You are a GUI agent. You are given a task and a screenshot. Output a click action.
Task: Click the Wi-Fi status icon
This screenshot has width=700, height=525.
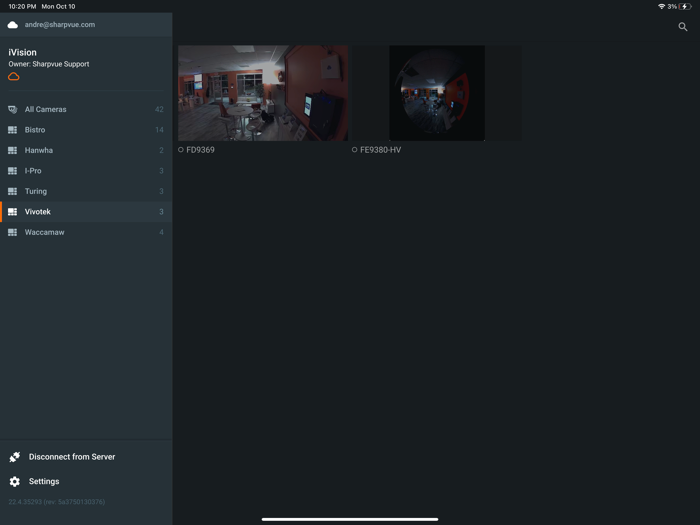coord(661,6)
